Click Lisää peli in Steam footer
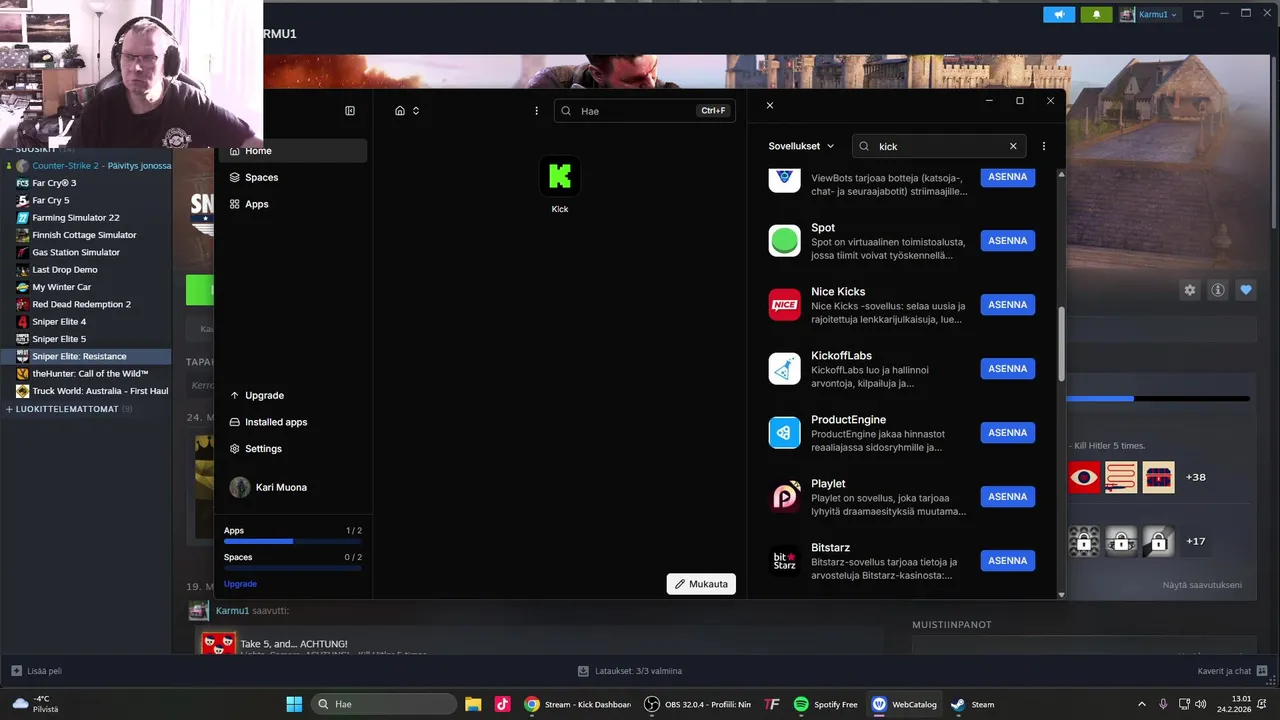This screenshot has width=1280, height=720. 37,671
